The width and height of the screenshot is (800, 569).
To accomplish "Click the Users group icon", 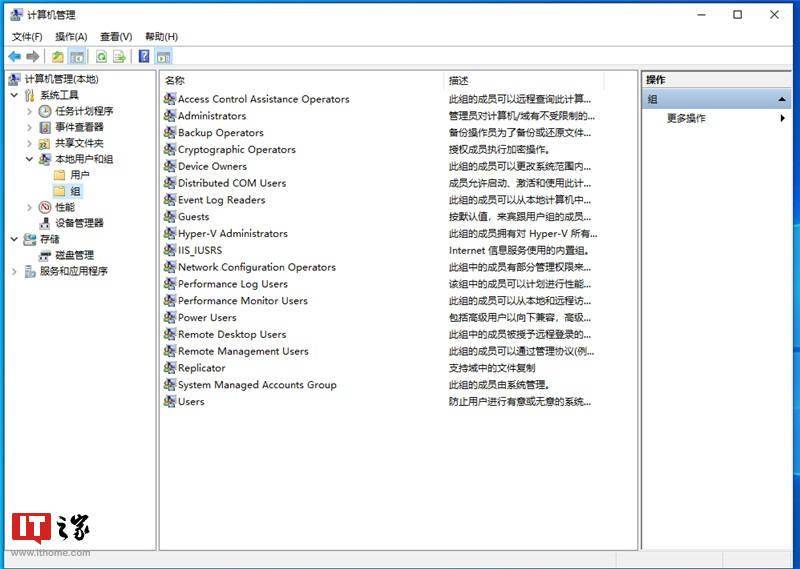I will click(x=170, y=402).
